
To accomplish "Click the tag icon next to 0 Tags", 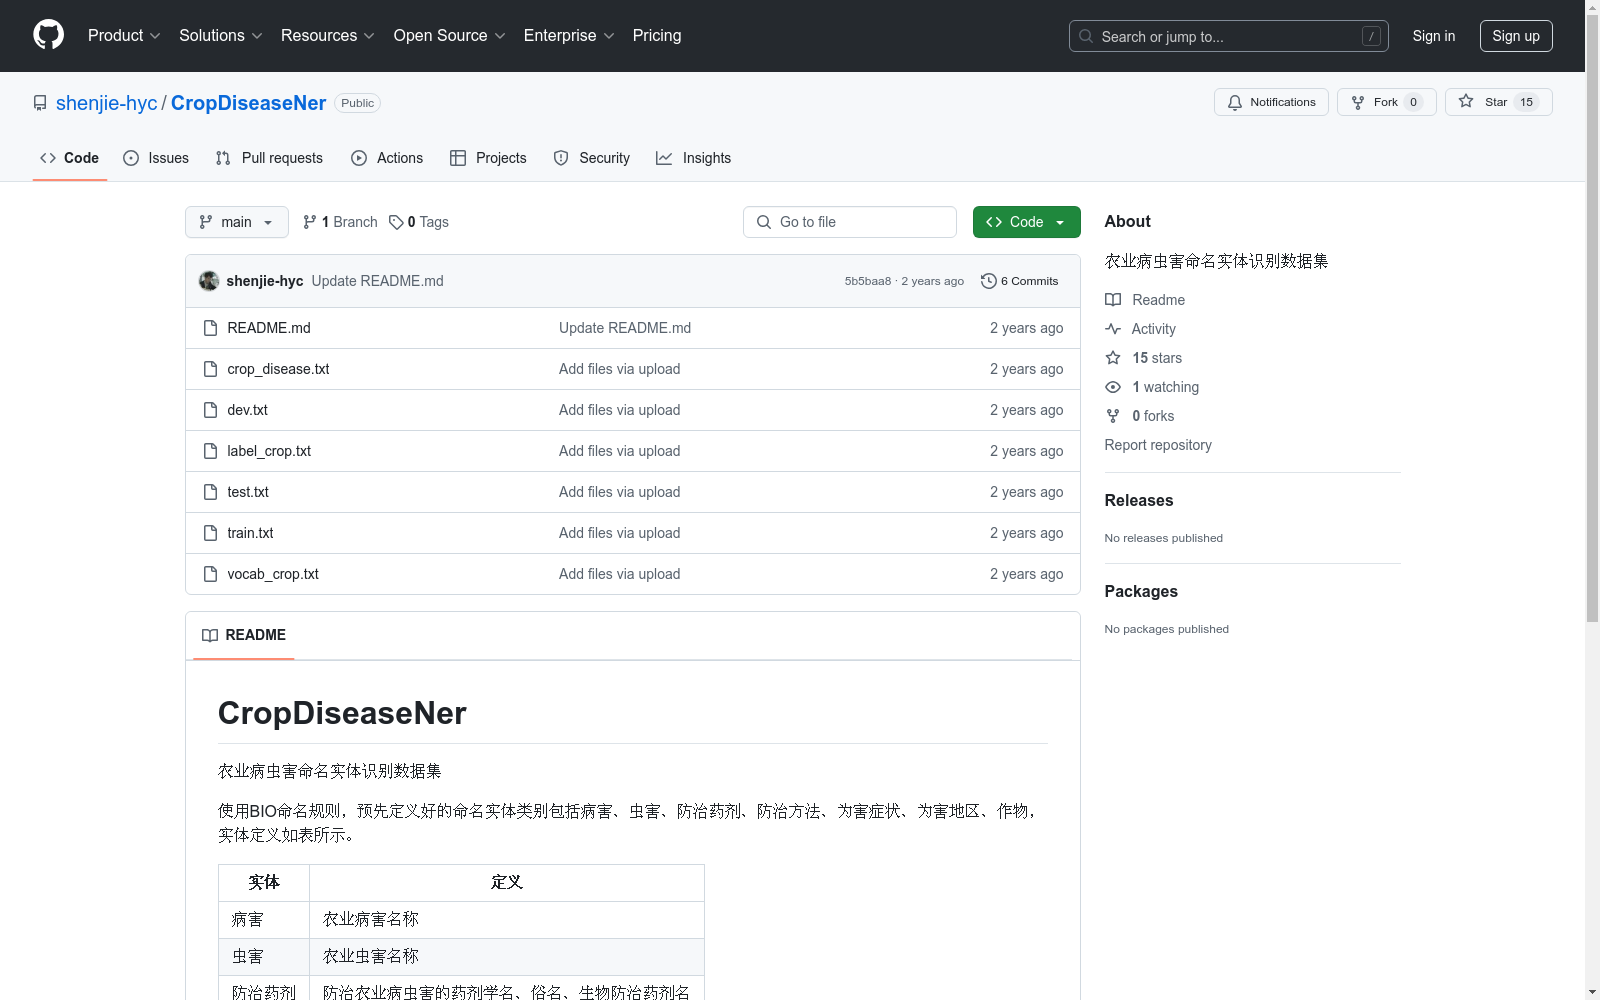I will [396, 222].
